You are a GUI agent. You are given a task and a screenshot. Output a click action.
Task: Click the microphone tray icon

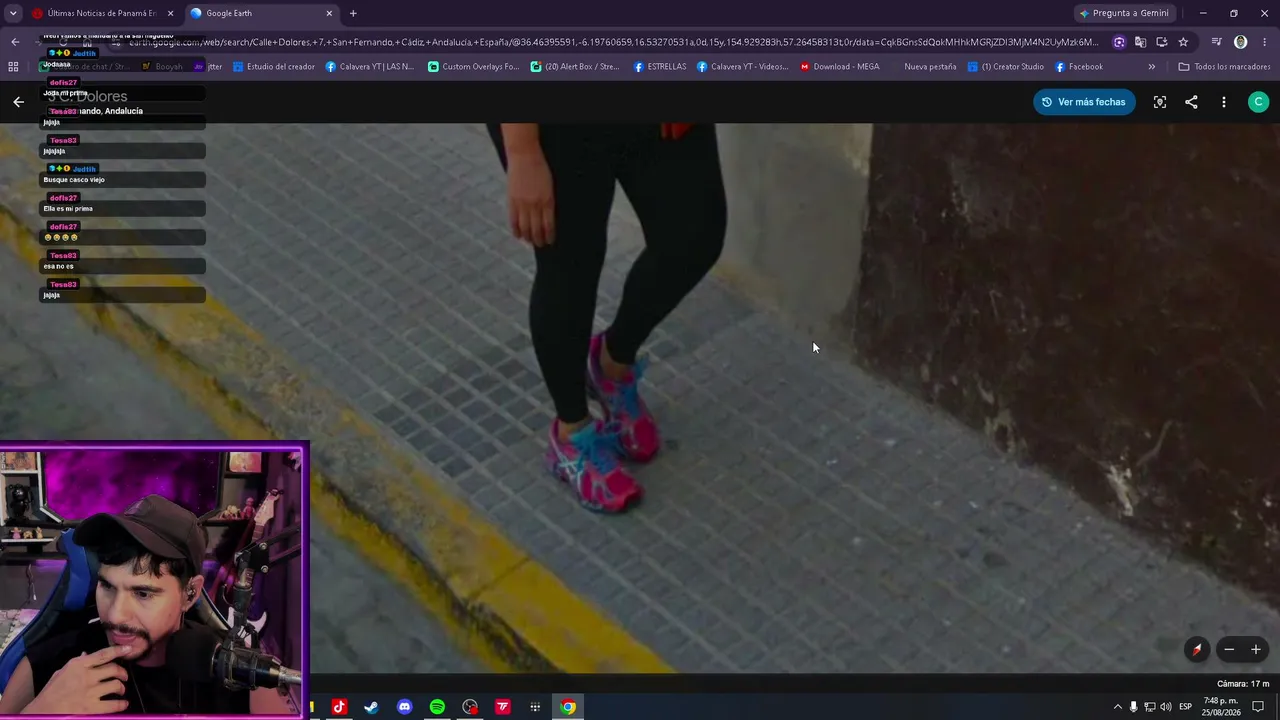pos(1133,707)
